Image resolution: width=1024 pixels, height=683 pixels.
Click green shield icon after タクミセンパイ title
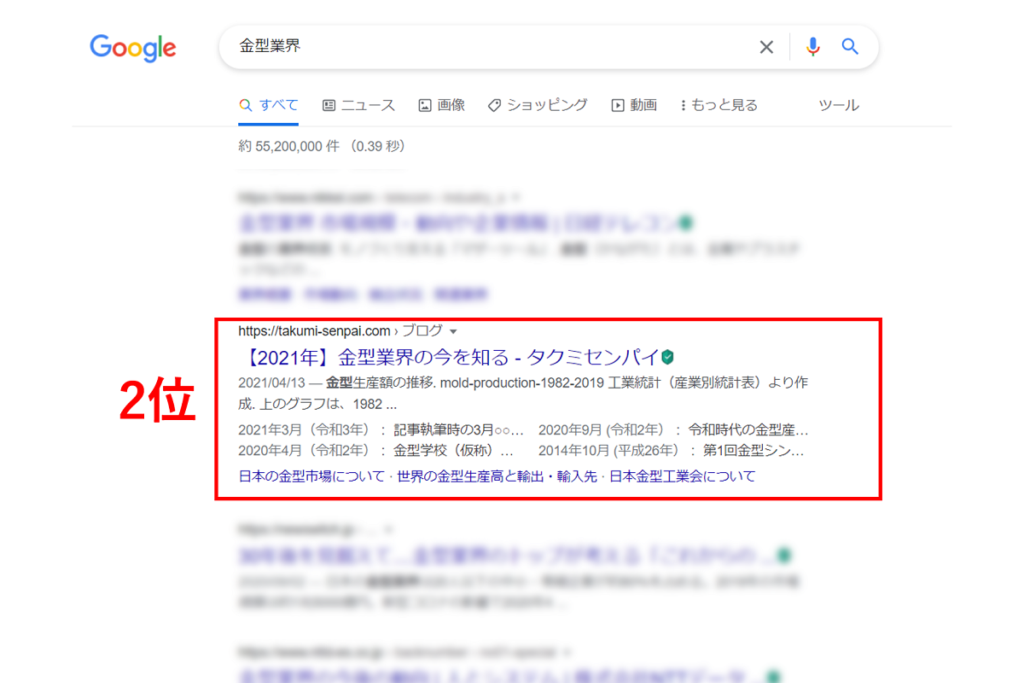point(667,357)
